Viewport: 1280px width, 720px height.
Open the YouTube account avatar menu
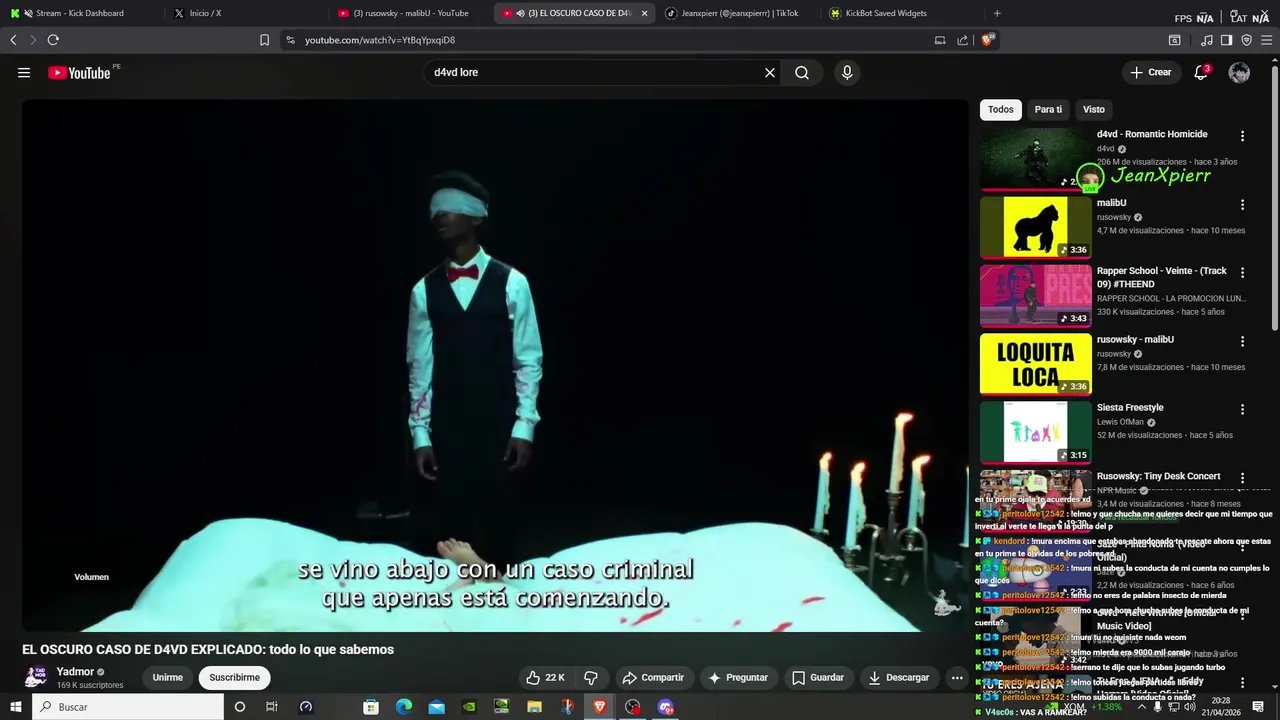pyautogui.click(x=1239, y=73)
